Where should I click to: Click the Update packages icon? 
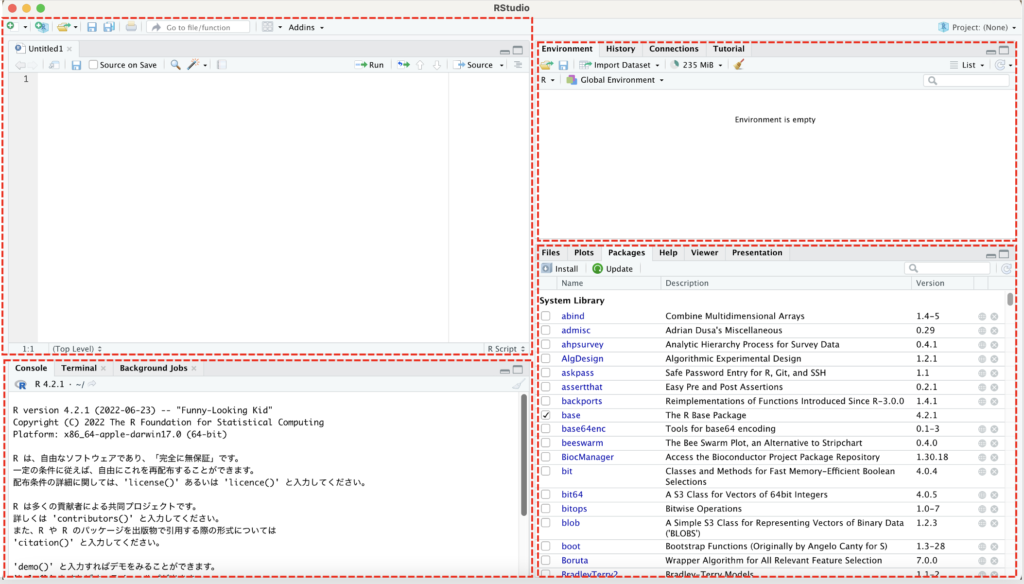coord(598,269)
